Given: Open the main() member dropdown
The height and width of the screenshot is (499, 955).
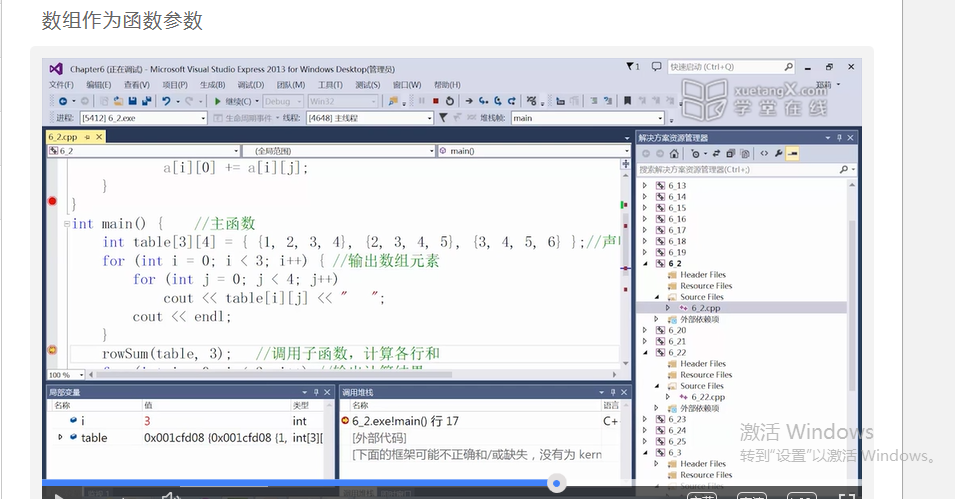Looking at the screenshot, I should click(x=534, y=150).
